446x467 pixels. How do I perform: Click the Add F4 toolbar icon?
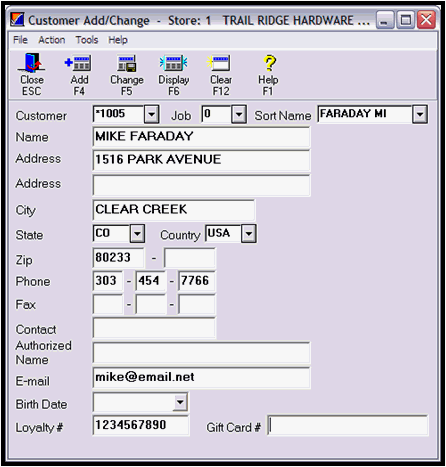78,63
